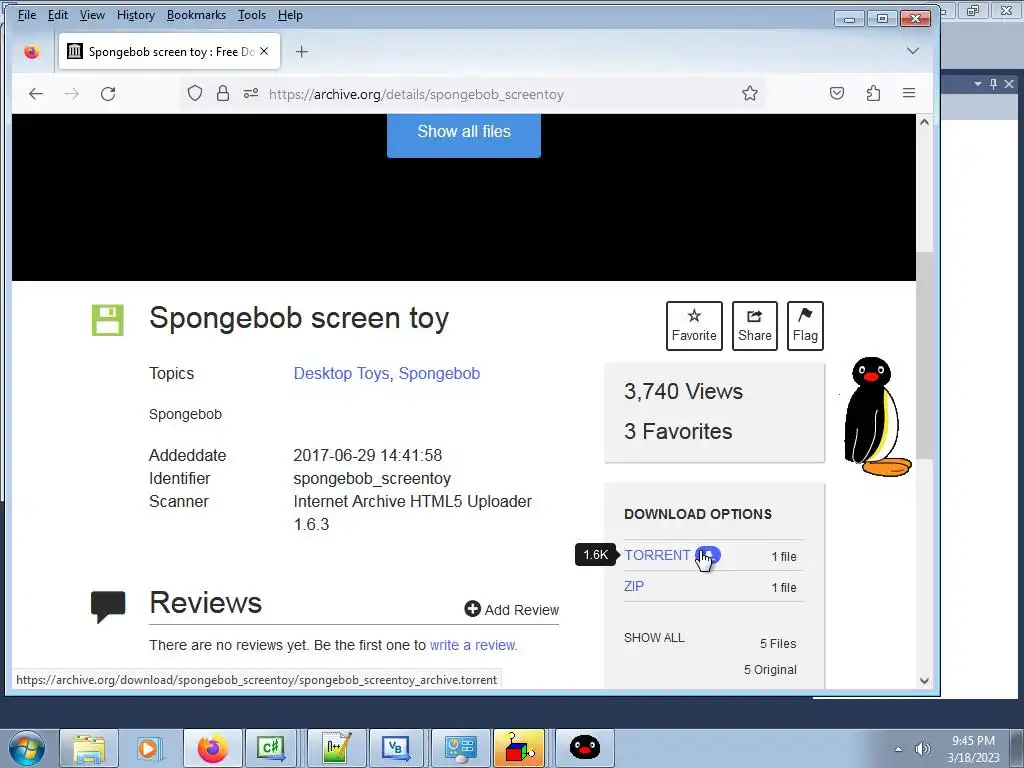Select the identifier value spongebob_screentoy
This screenshot has height=768, width=1024.
tap(372, 479)
